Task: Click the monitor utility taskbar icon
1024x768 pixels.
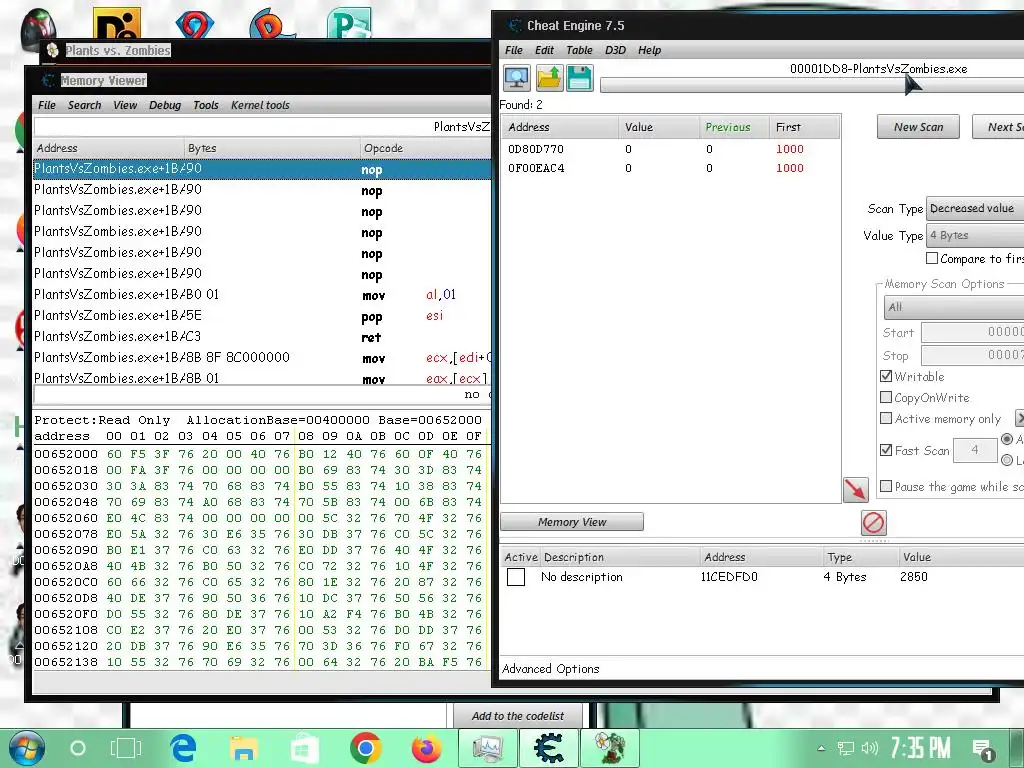Action: [487, 748]
